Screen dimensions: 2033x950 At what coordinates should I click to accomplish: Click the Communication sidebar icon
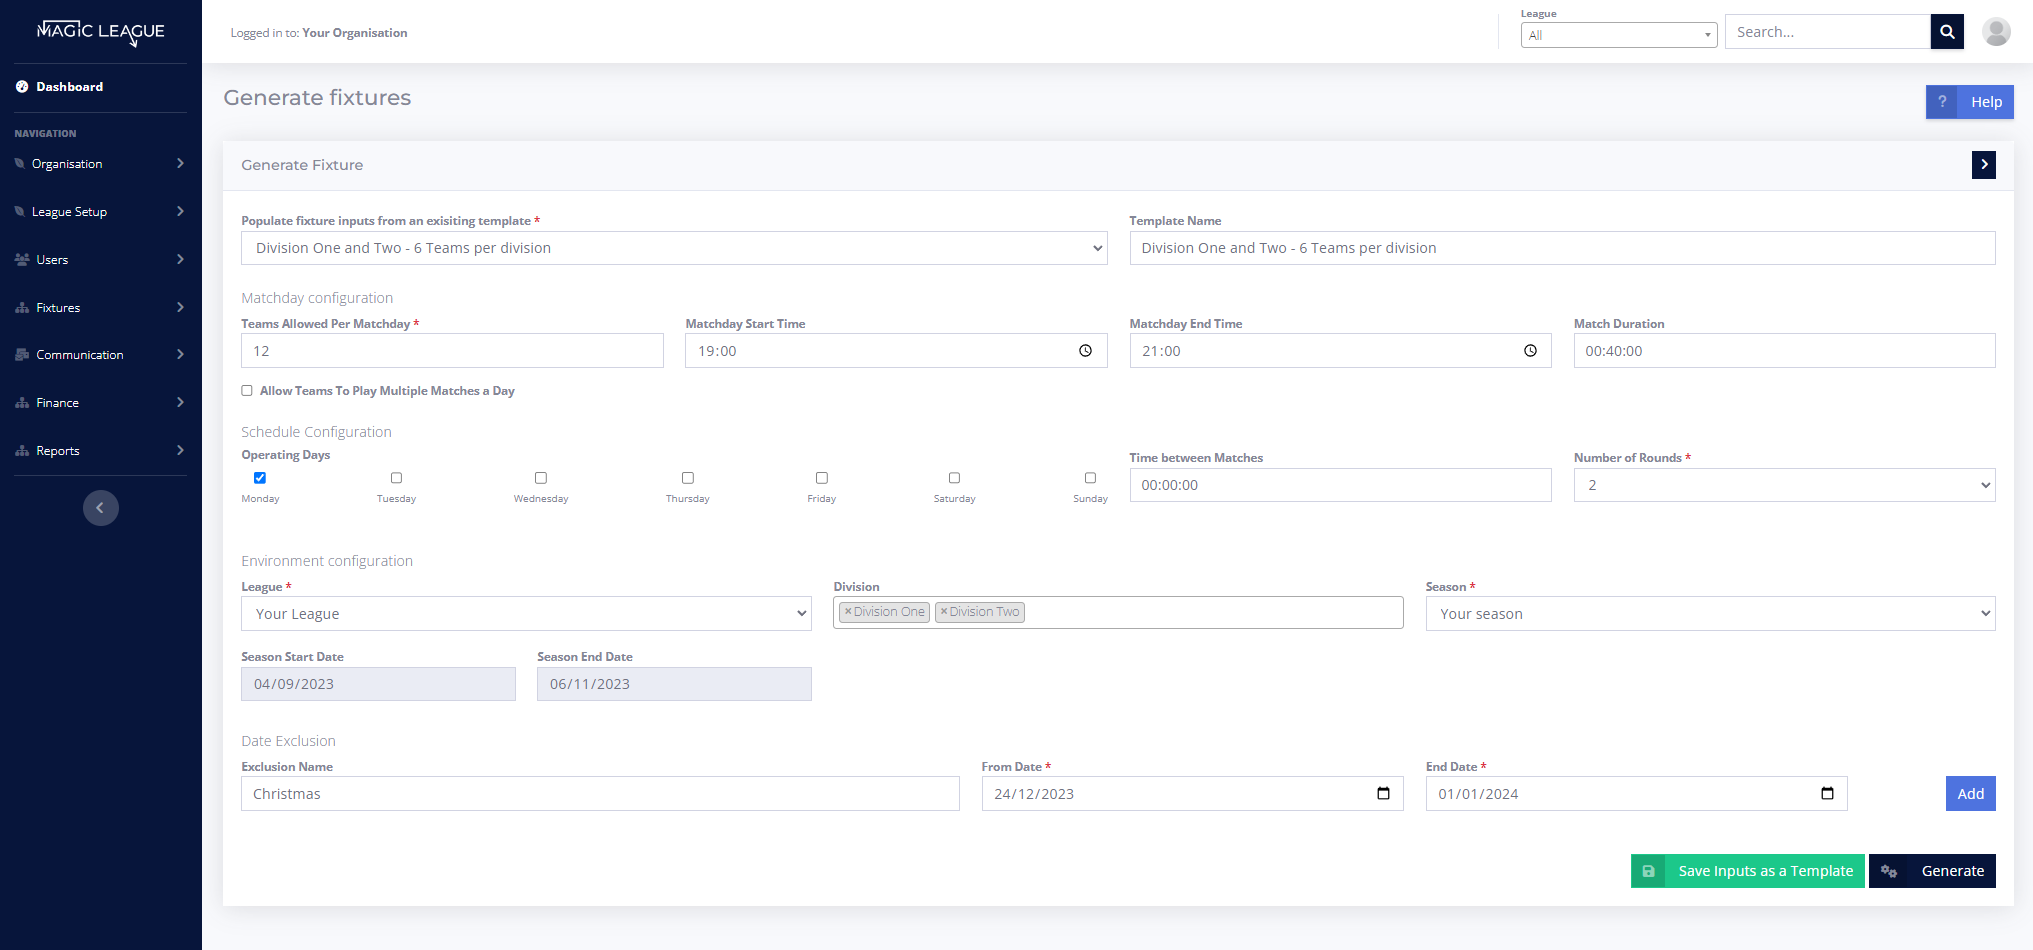pyautogui.click(x=22, y=354)
